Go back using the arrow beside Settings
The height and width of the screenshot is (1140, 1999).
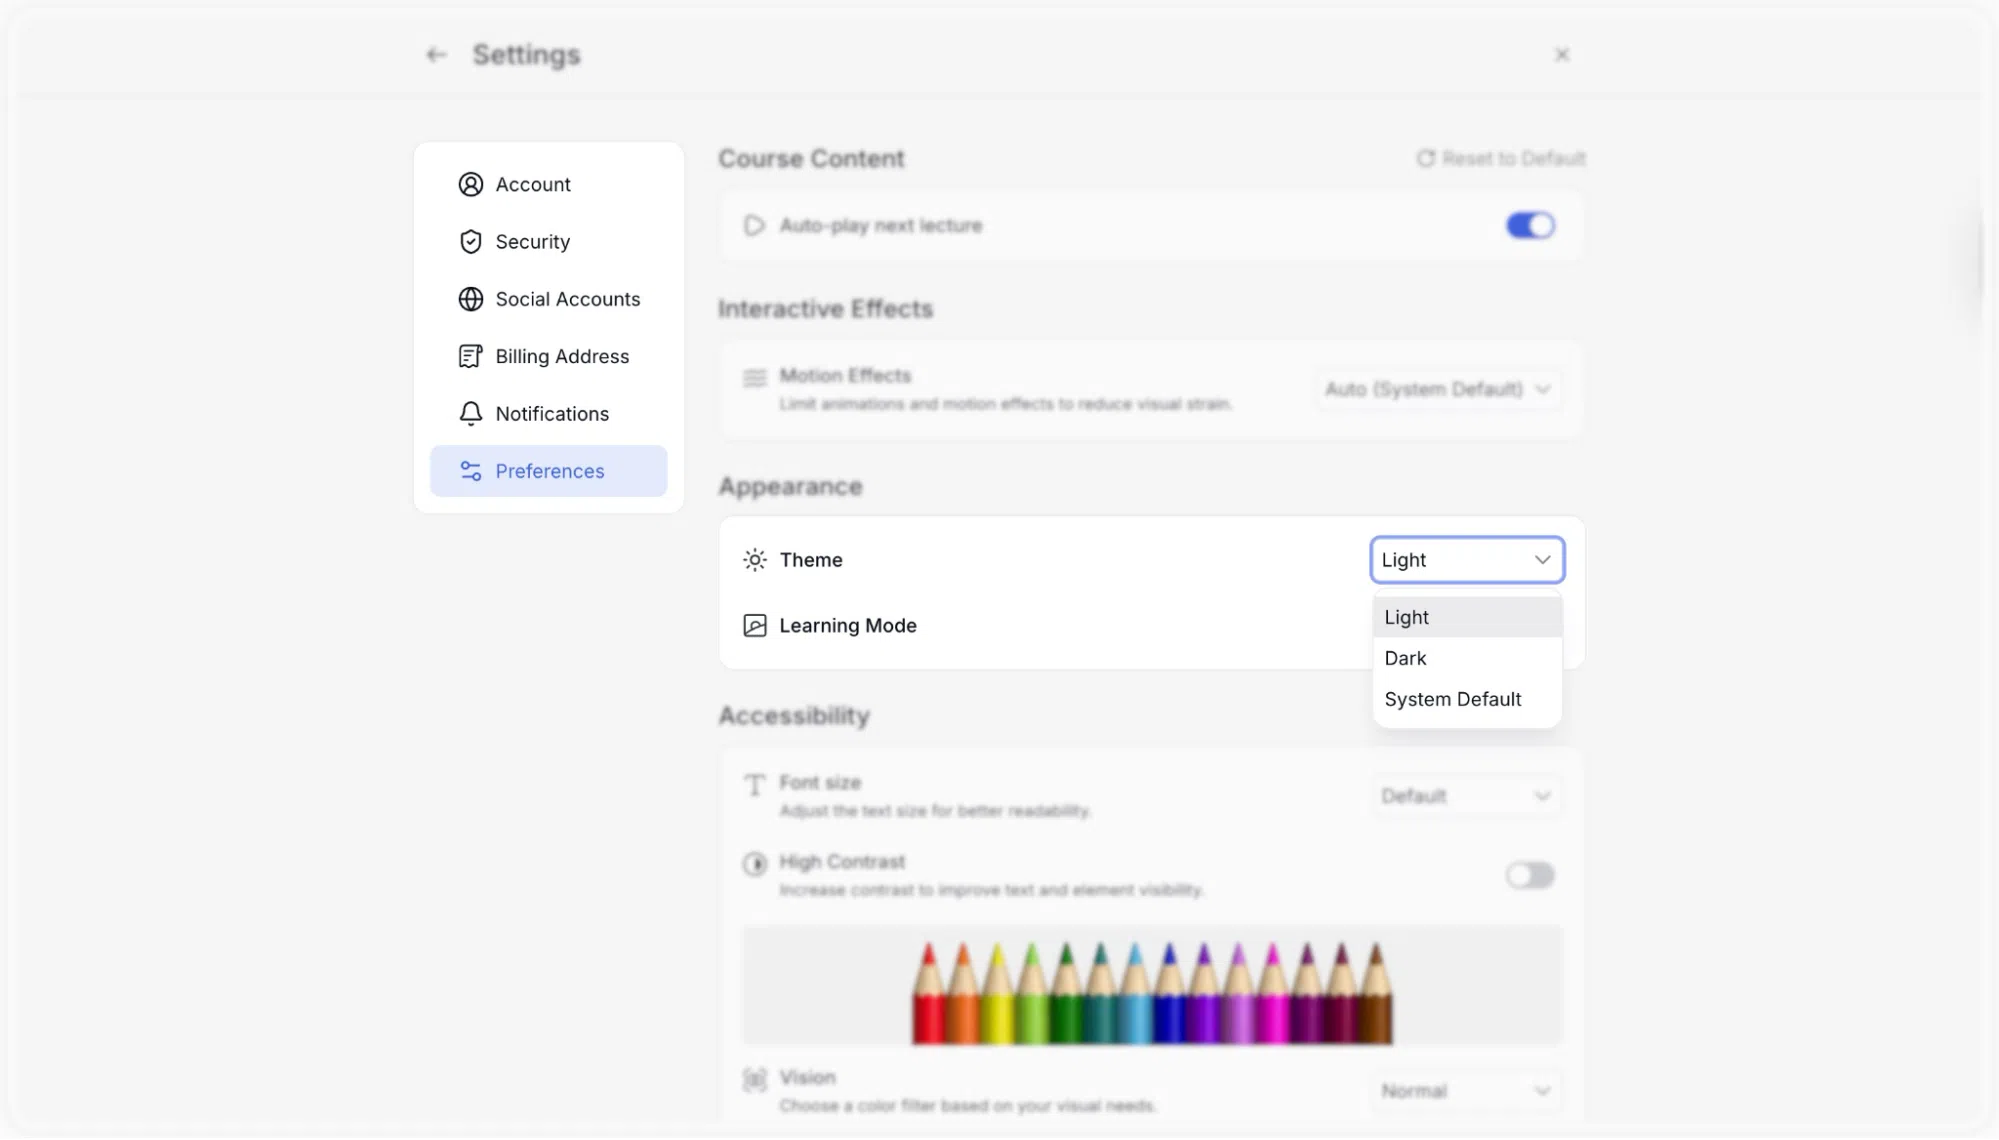tap(436, 55)
